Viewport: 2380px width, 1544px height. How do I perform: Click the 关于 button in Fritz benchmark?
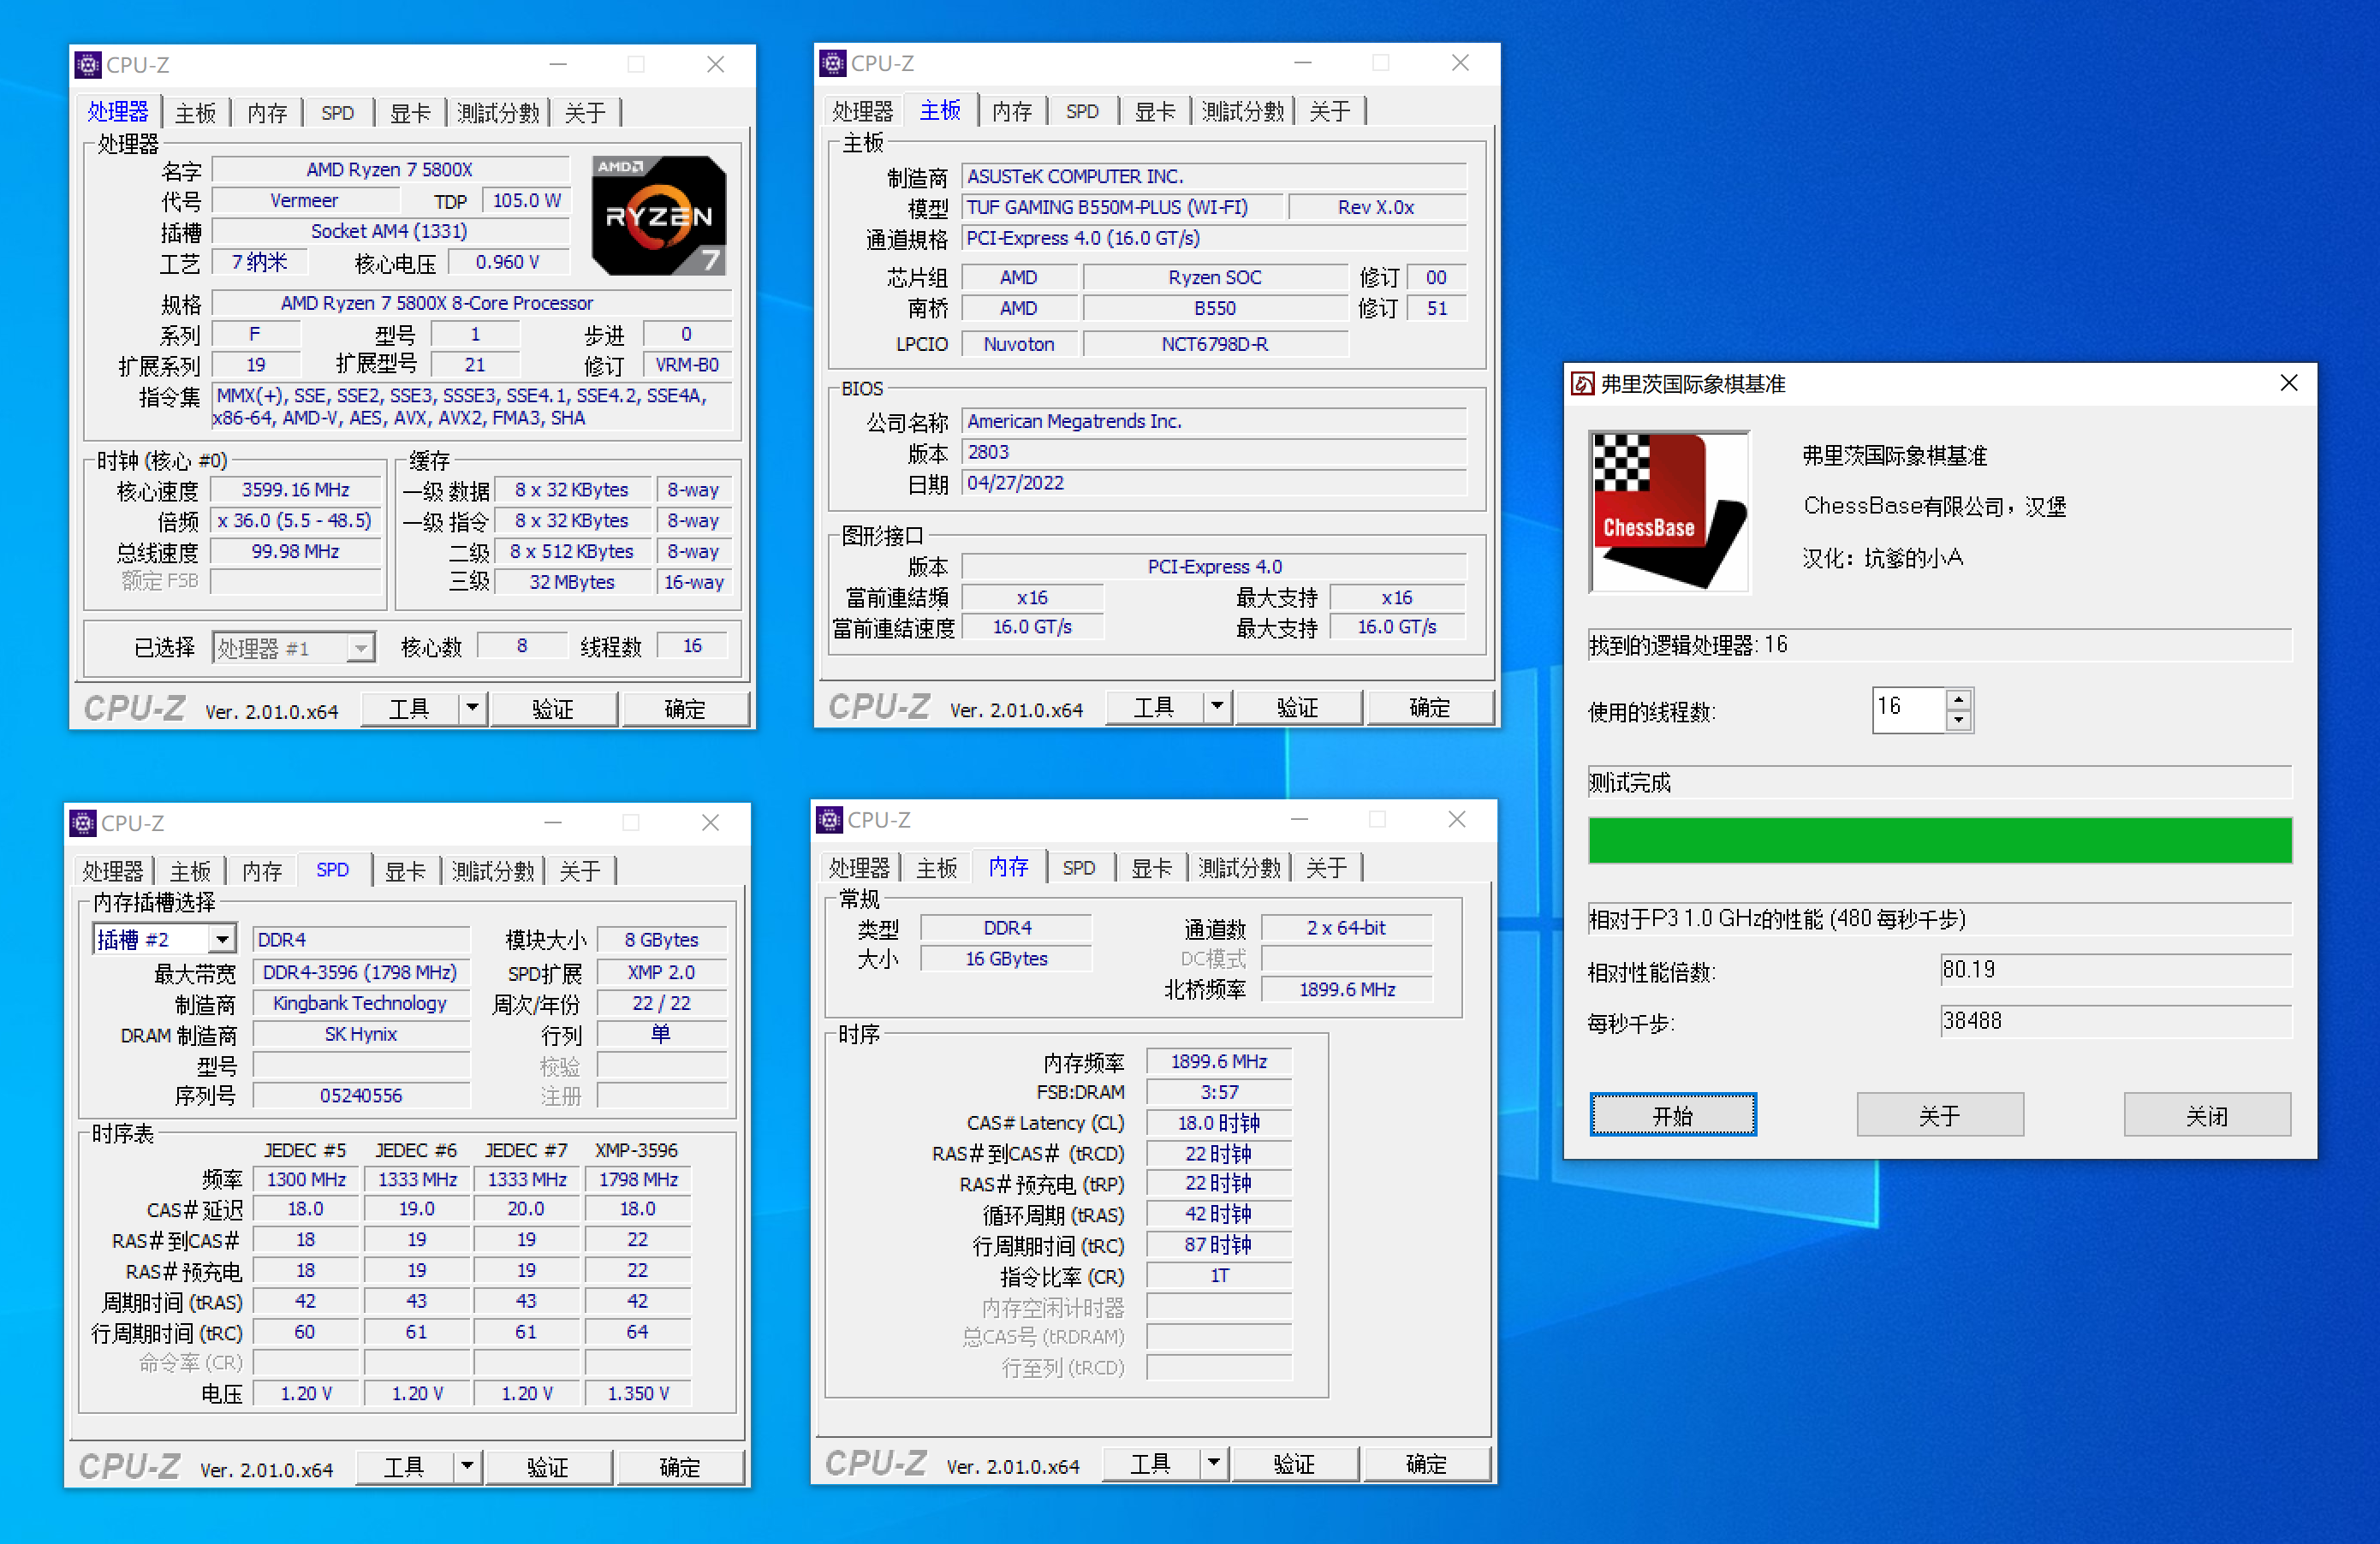point(1940,1115)
